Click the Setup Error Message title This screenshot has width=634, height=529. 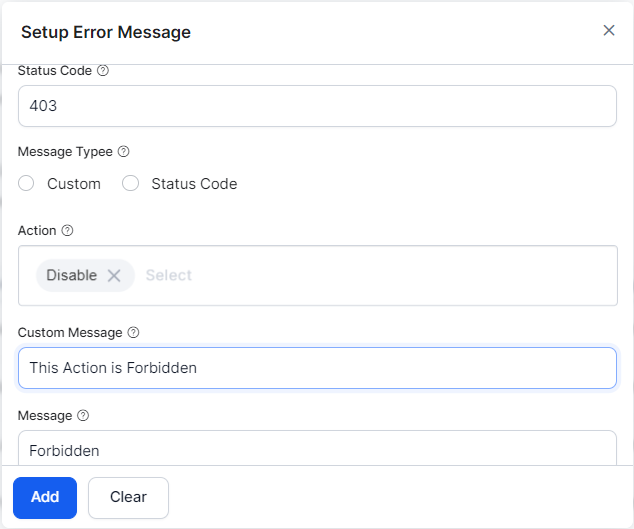(x=106, y=32)
